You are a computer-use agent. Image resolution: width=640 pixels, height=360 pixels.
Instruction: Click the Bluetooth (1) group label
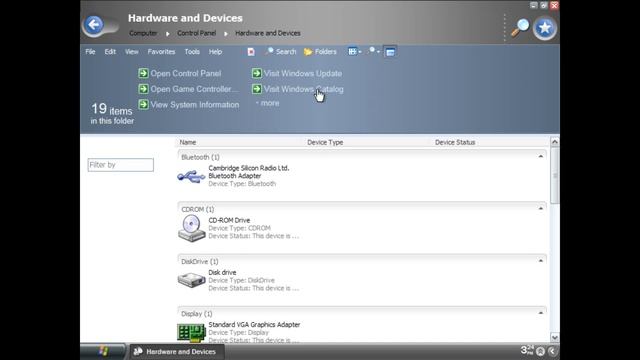[200, 157]
